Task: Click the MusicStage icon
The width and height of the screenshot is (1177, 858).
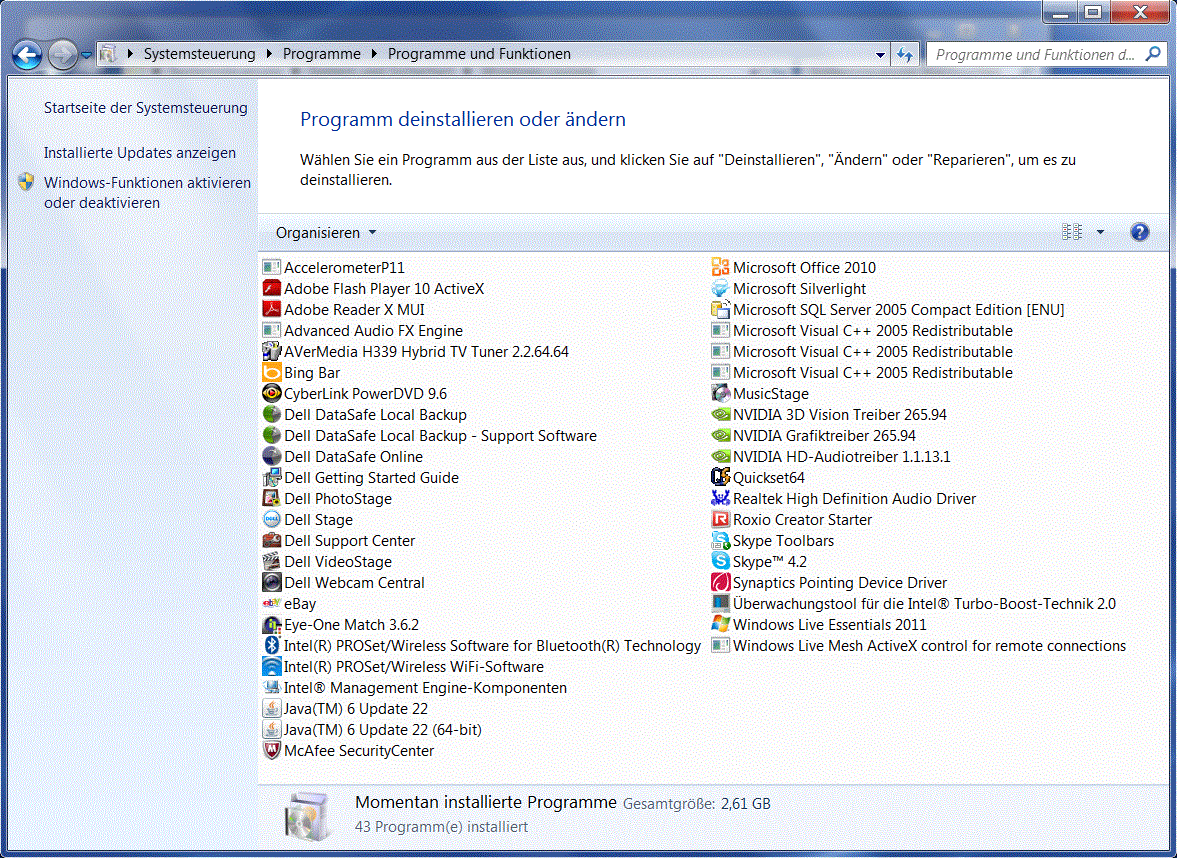Action: coord(720,393)
